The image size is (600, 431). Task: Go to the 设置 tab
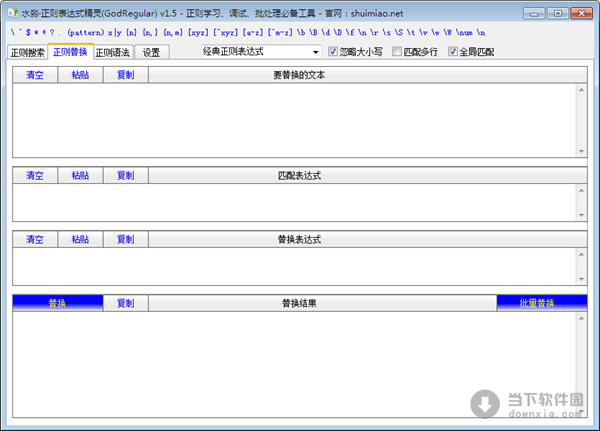(x=151, y=53)
